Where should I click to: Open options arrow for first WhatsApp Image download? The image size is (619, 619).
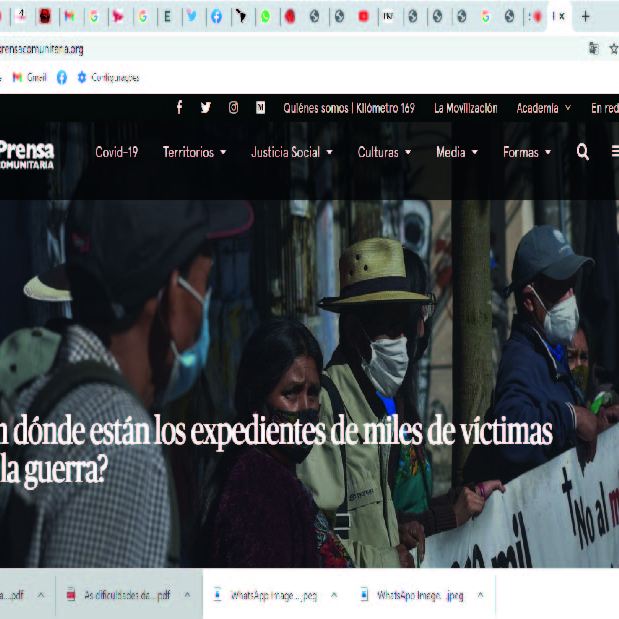333,595
